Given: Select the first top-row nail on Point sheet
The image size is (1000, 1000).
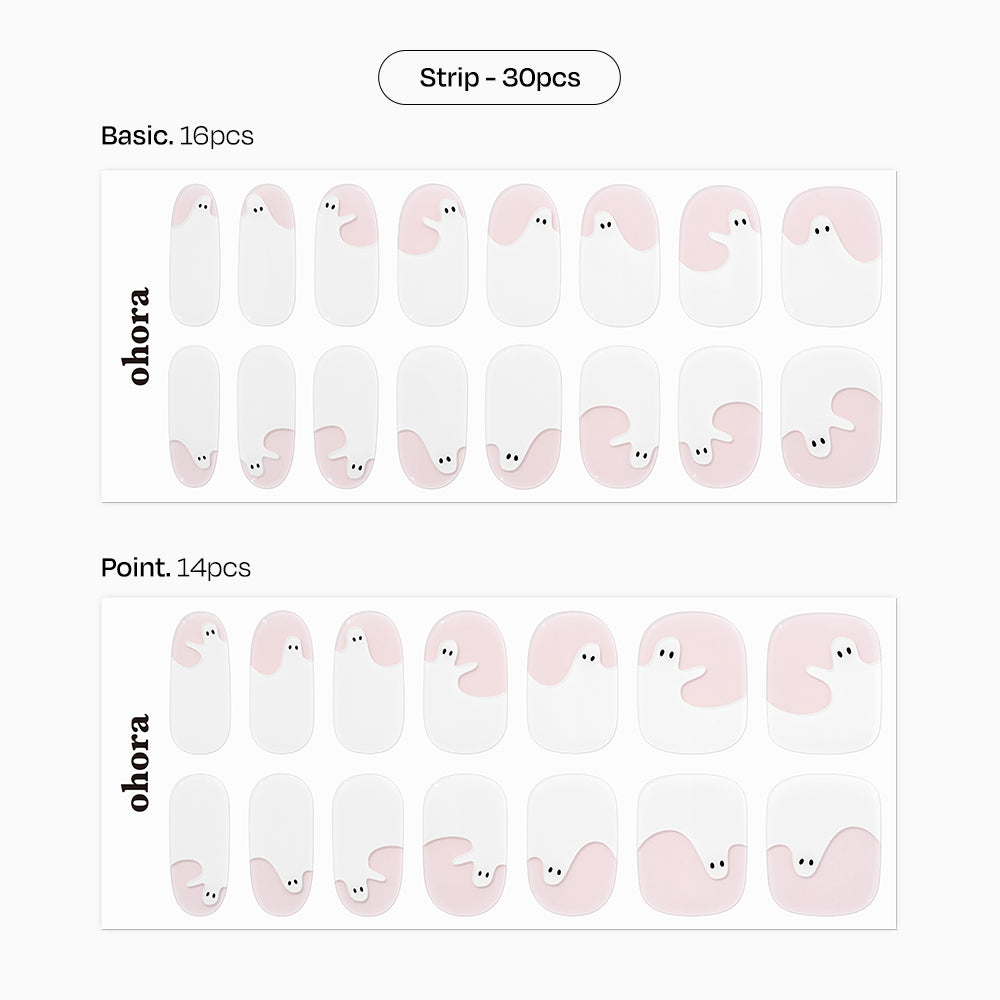Looking at the screenshot, I should pos(200,682).
